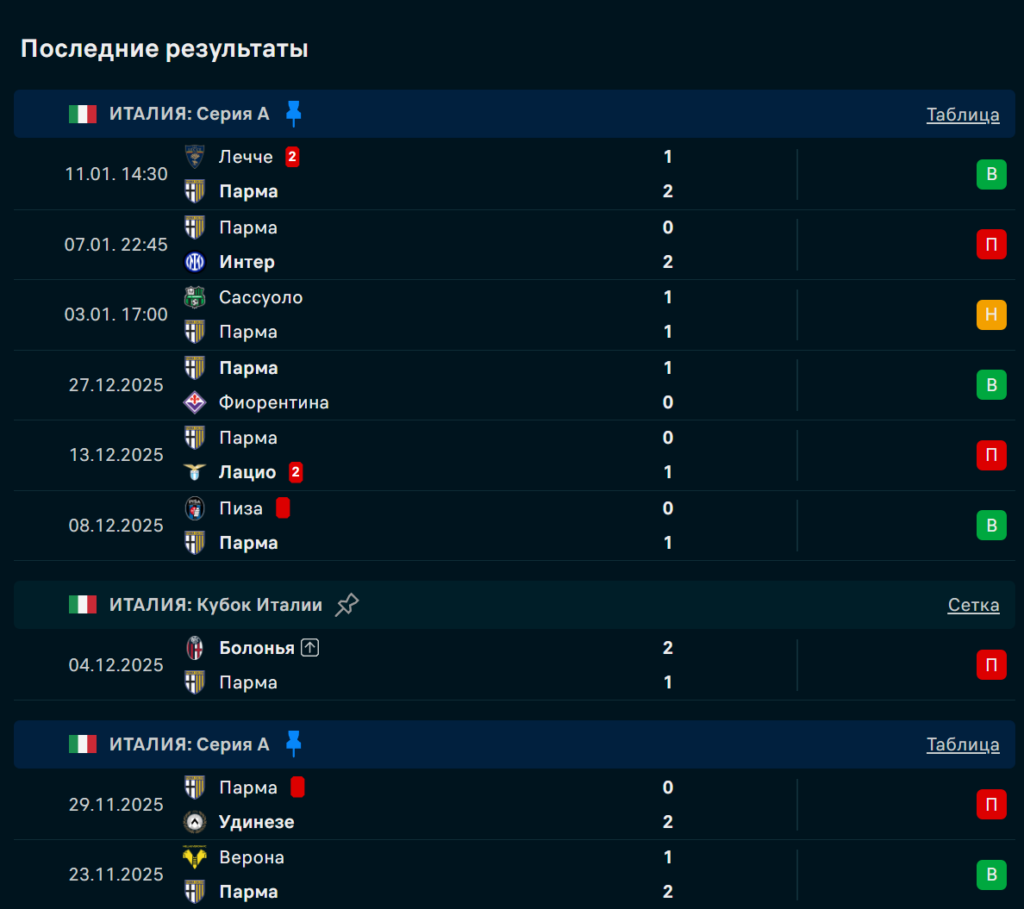1024x909 pixels.
Task: Toggle pin on the lower Серия А header
Action: tap(293, 744)
